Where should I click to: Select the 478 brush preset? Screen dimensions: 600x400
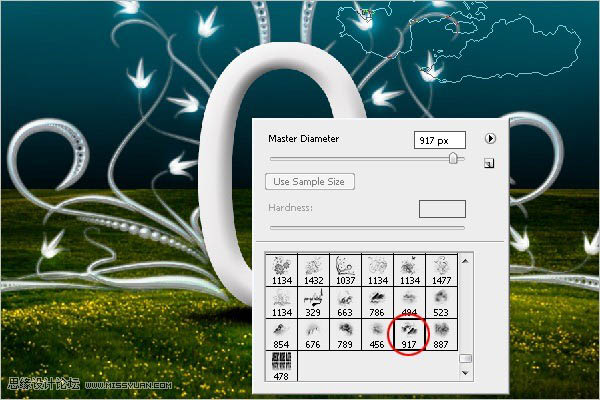point(281,366)
